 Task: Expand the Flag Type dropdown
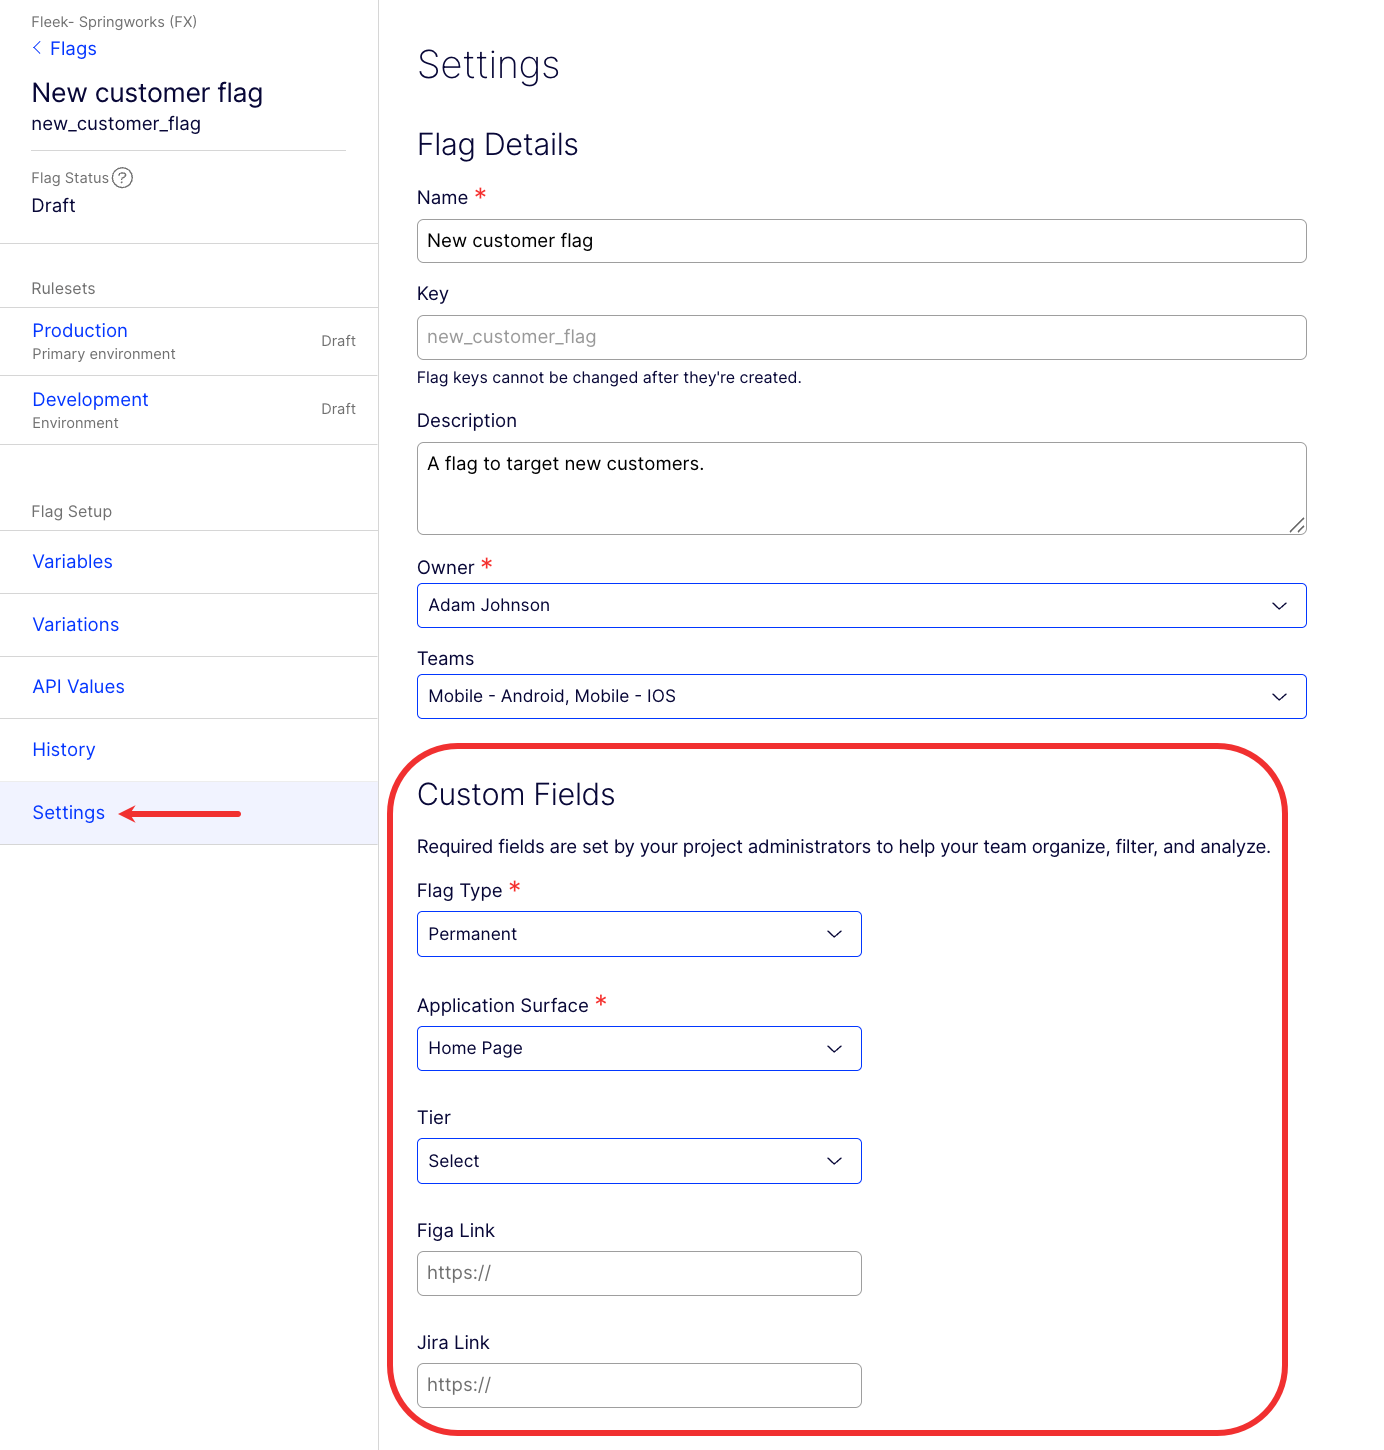coord(638,934)
